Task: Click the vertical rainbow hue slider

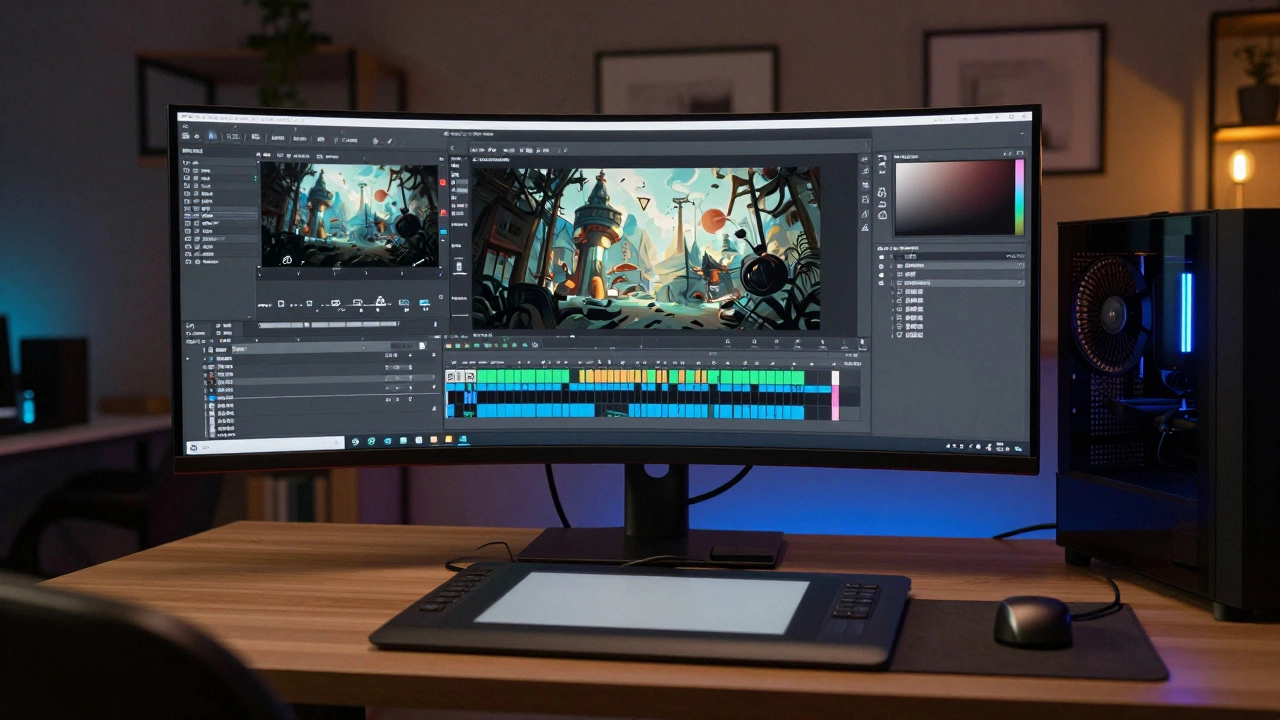Action: 1020,197
